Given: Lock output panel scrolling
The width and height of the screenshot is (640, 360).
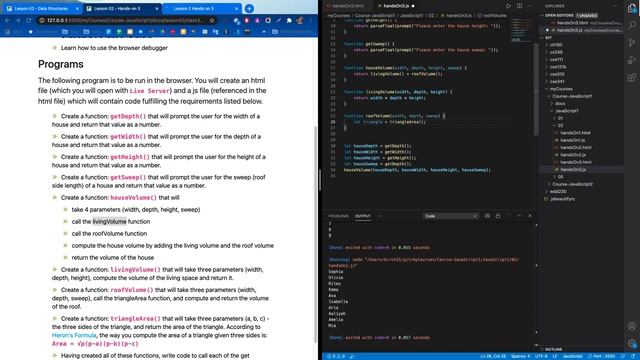Looking at the screenshot, I should [x=498, y=216].
